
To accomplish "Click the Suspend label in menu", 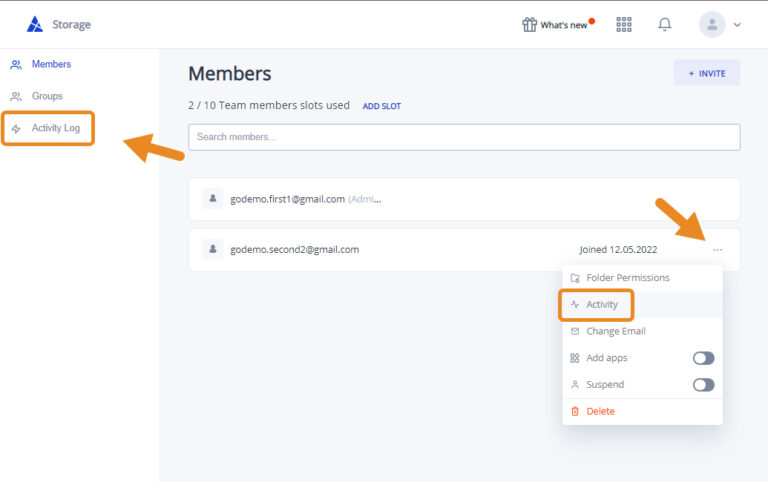I will [x=605, y=385].
